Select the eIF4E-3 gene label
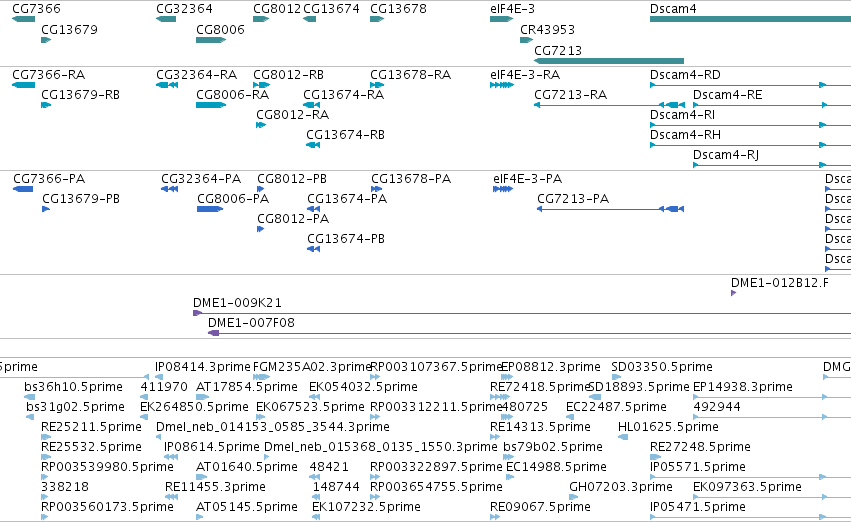 pos(512,9)
